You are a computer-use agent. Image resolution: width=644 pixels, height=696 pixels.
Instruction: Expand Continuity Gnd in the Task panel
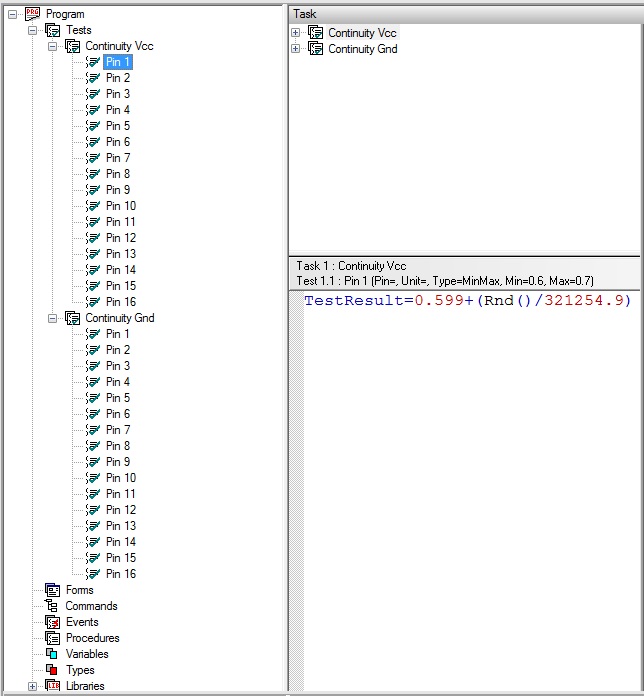tap(295, 49)
